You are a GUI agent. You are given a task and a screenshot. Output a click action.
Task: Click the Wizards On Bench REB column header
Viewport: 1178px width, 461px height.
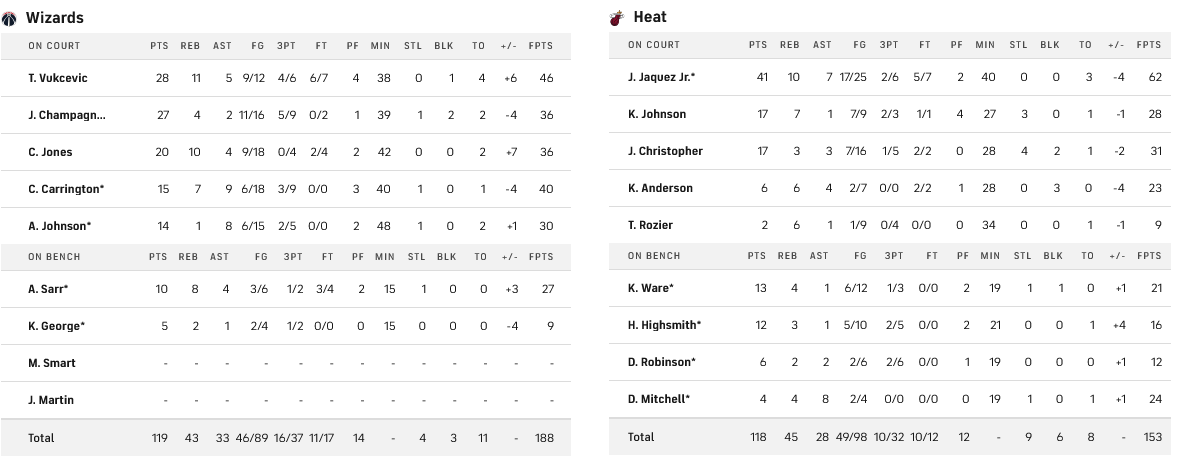point(190,257)
